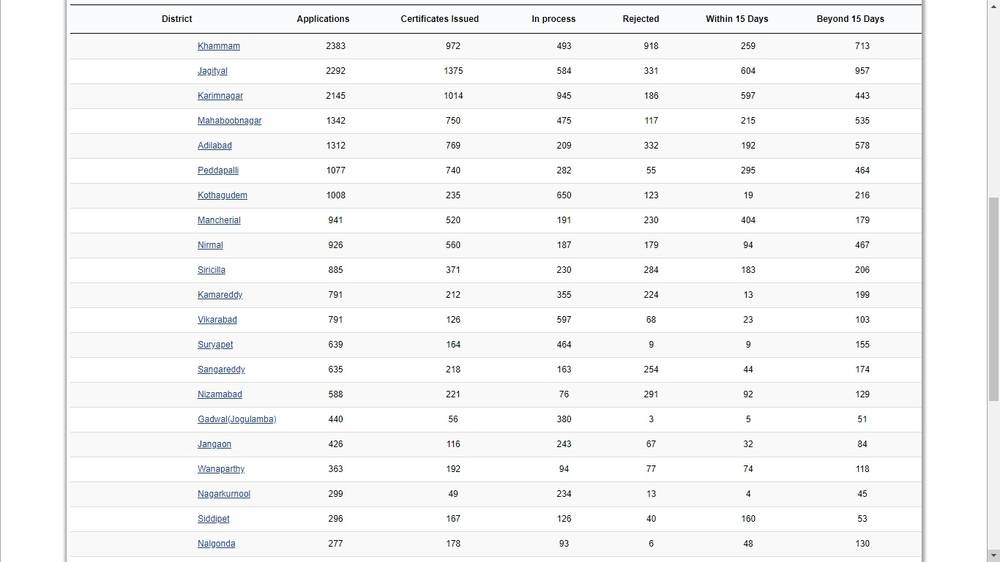The height and width of the screenshot is (562, 1000).
Task: Go to the Karimnagar district details
Action: 220,96
